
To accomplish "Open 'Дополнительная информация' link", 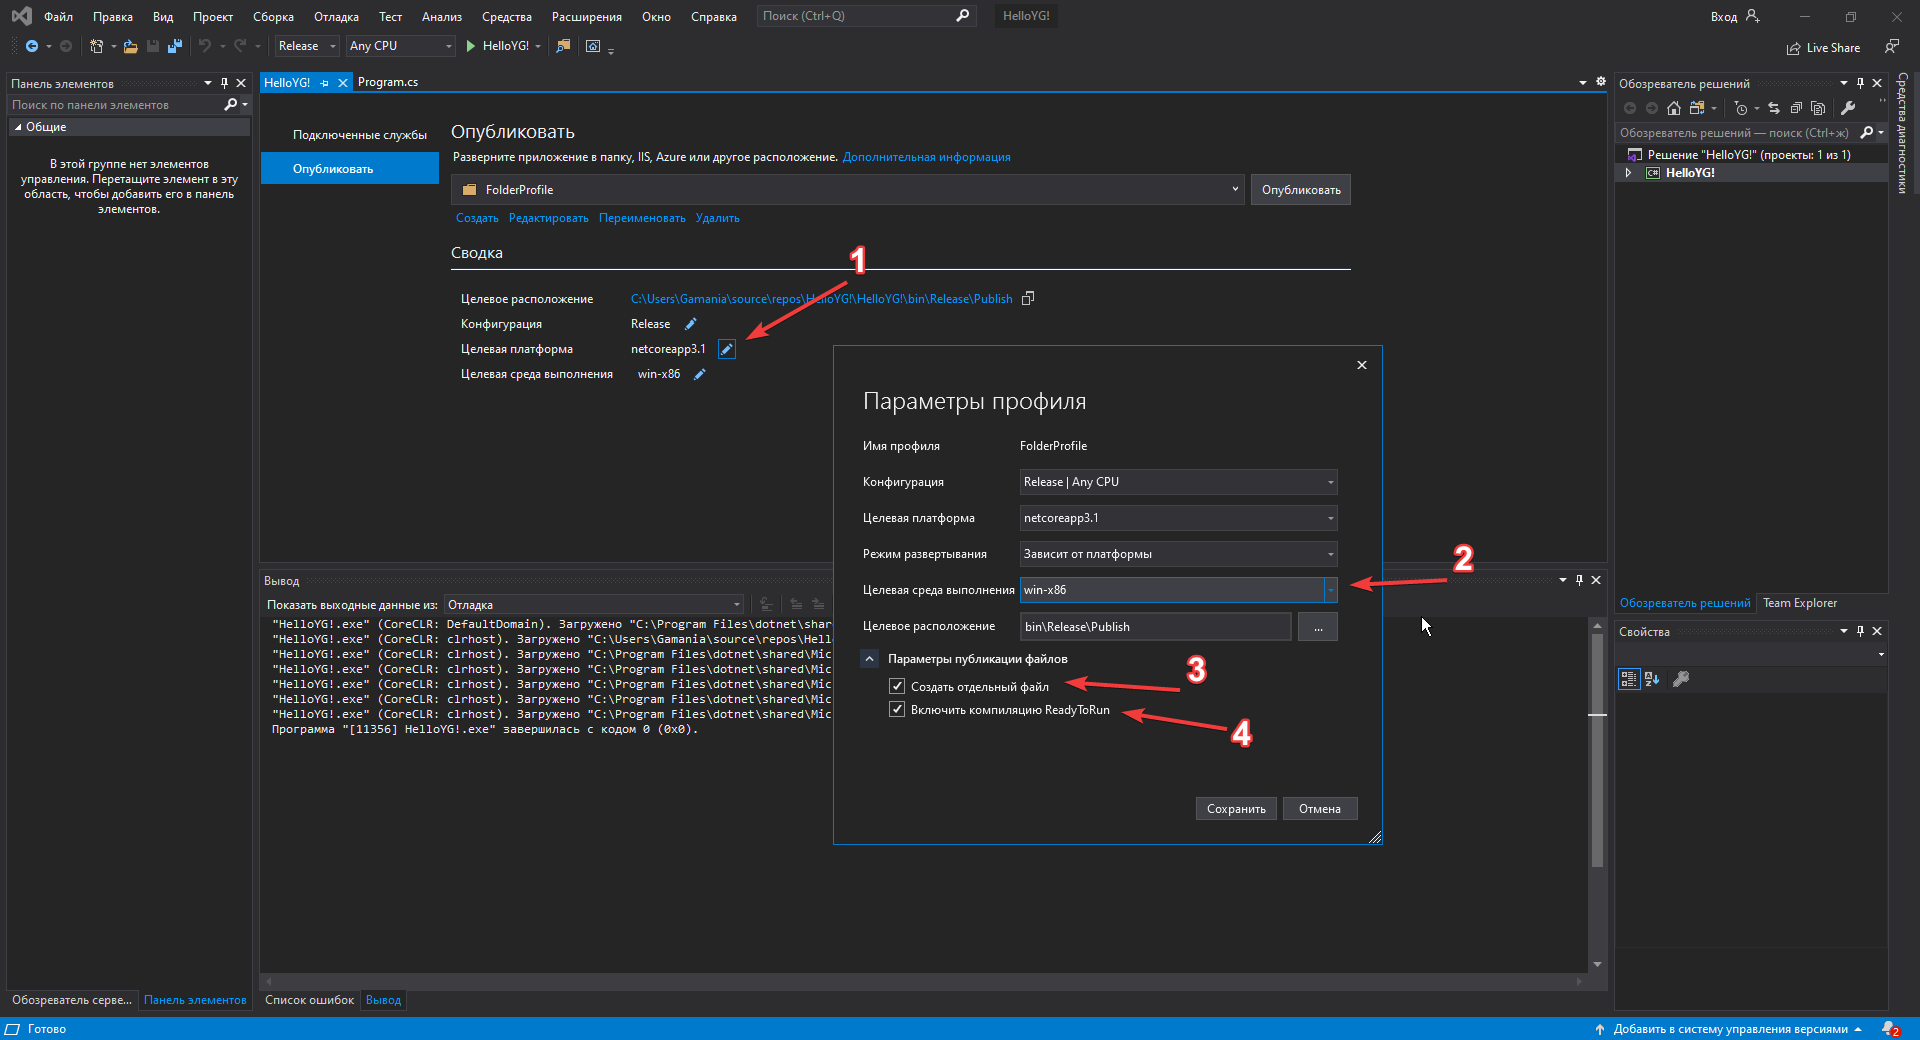I will pos(926,157).
